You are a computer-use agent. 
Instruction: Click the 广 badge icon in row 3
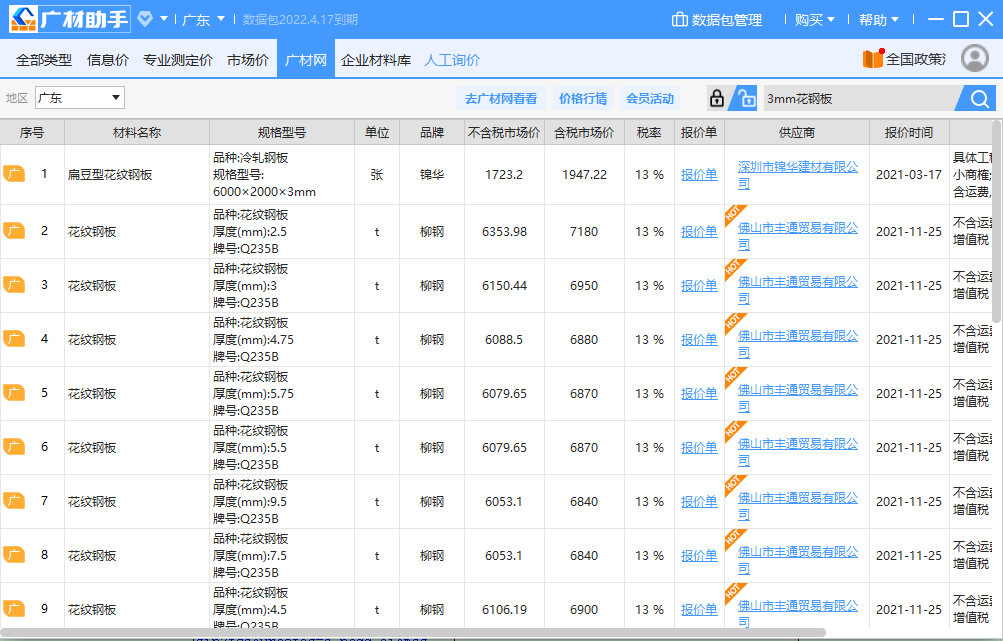14,285
